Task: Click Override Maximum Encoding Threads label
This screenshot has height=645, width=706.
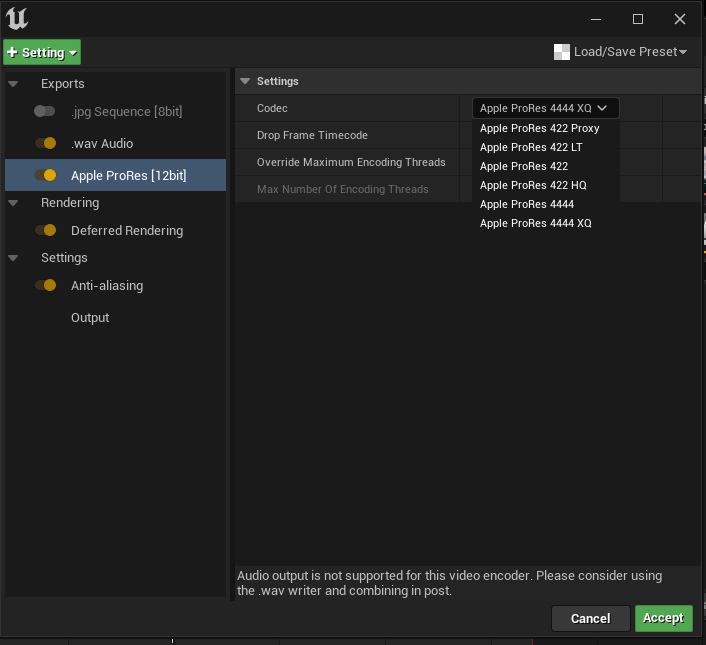Action: pos(351,162)
